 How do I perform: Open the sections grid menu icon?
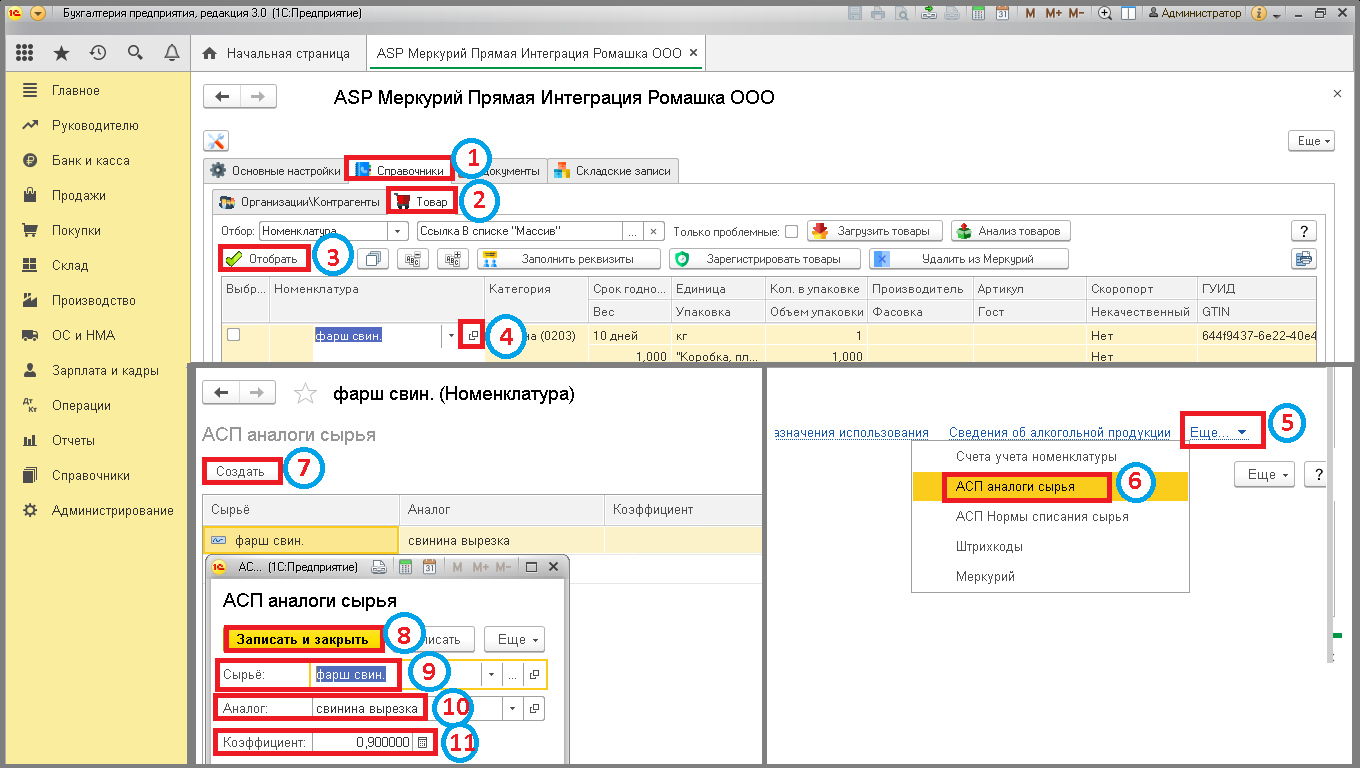pos(25,53)
